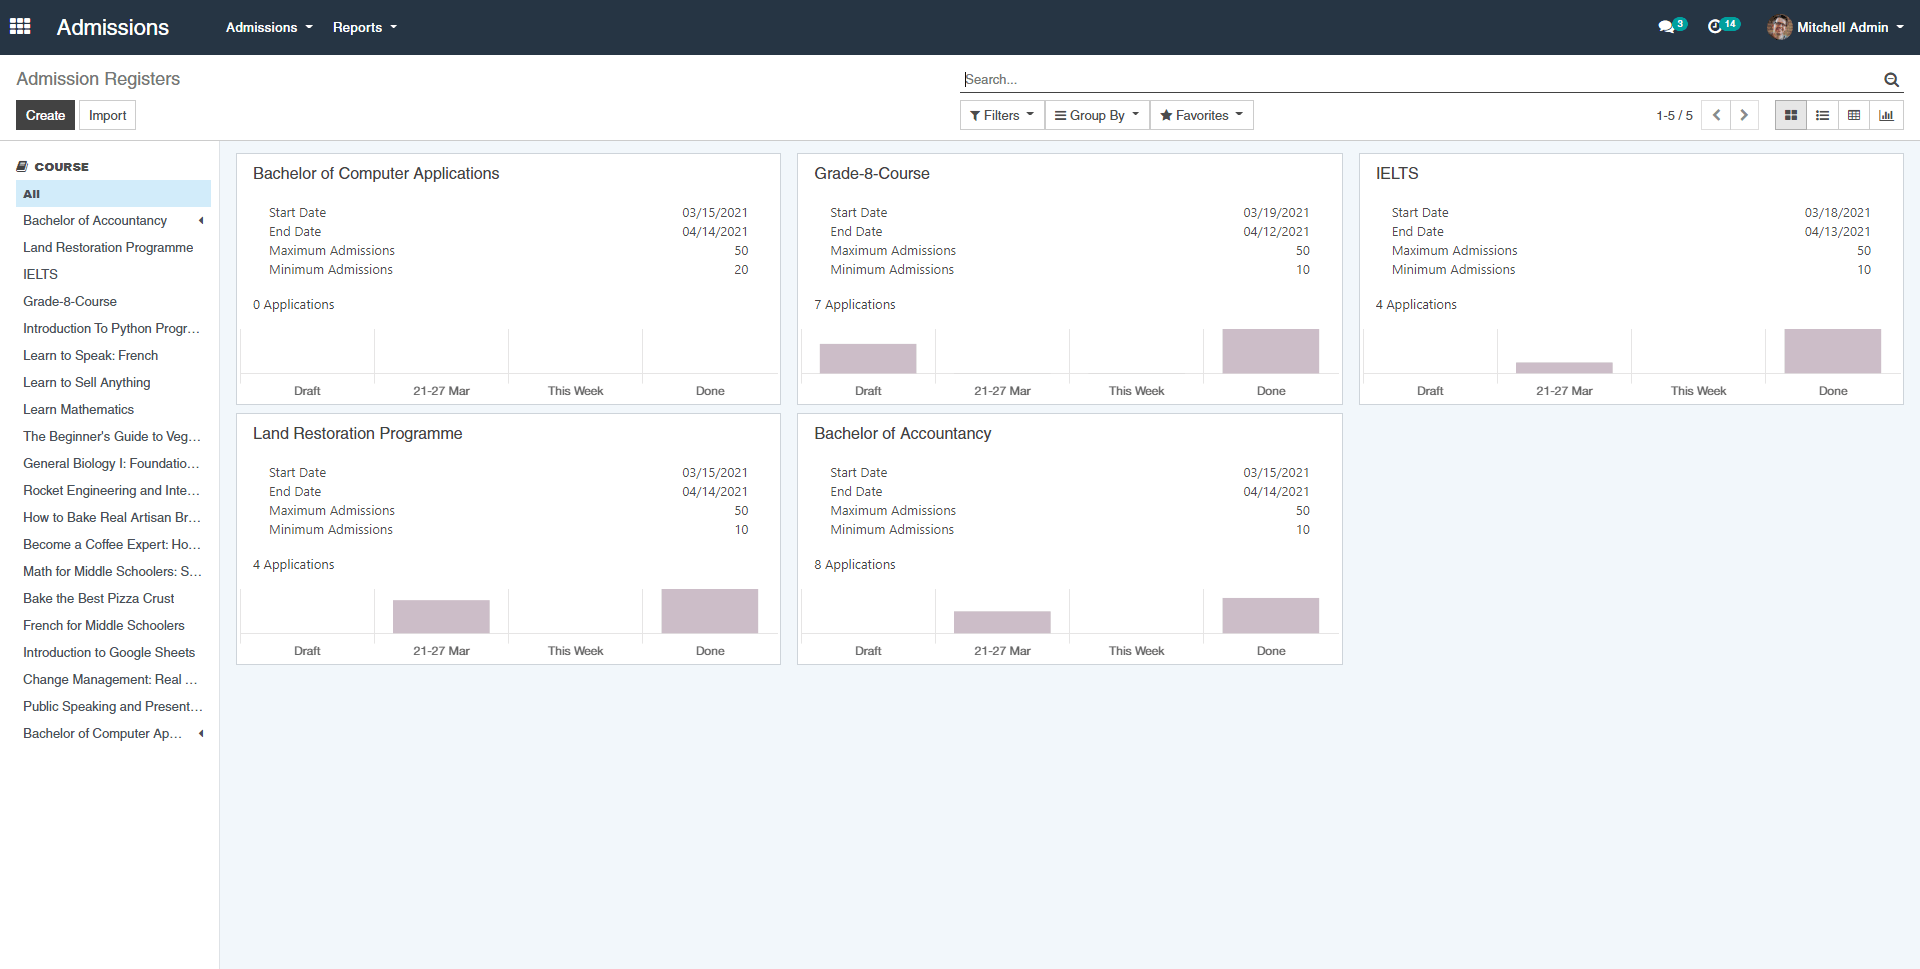
Task: Switch to the list view
Action: point(1822,115)
